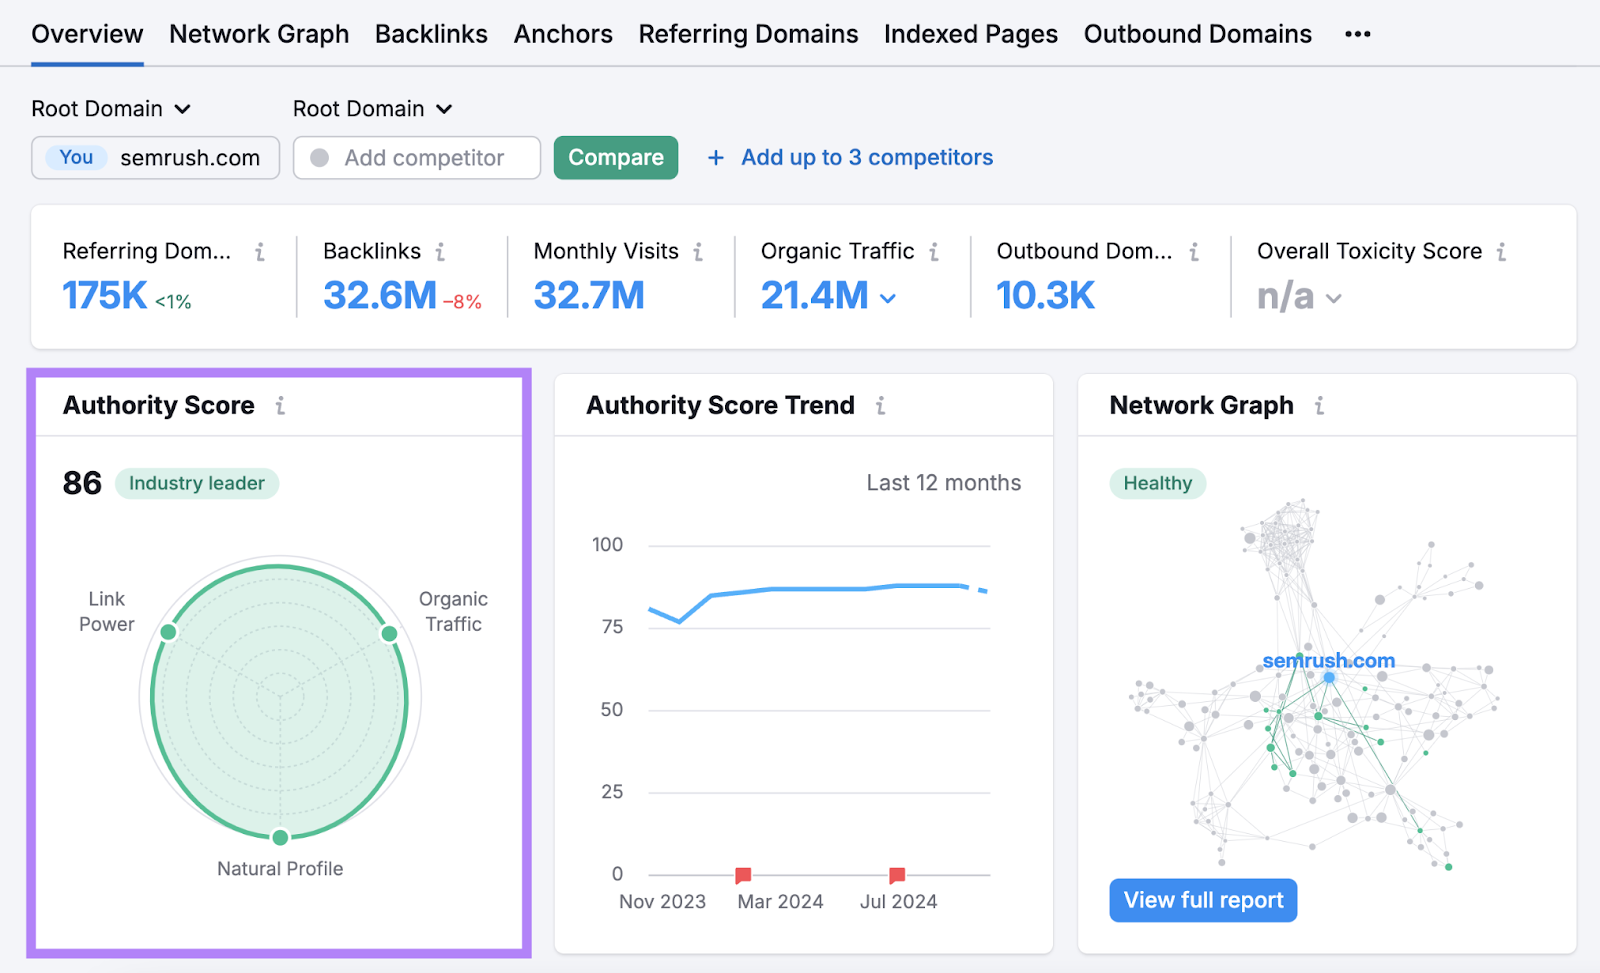Screen dimensions: 1600x973
Task: Switch to the Backlinks tab
Action: (x=431, y=34)
